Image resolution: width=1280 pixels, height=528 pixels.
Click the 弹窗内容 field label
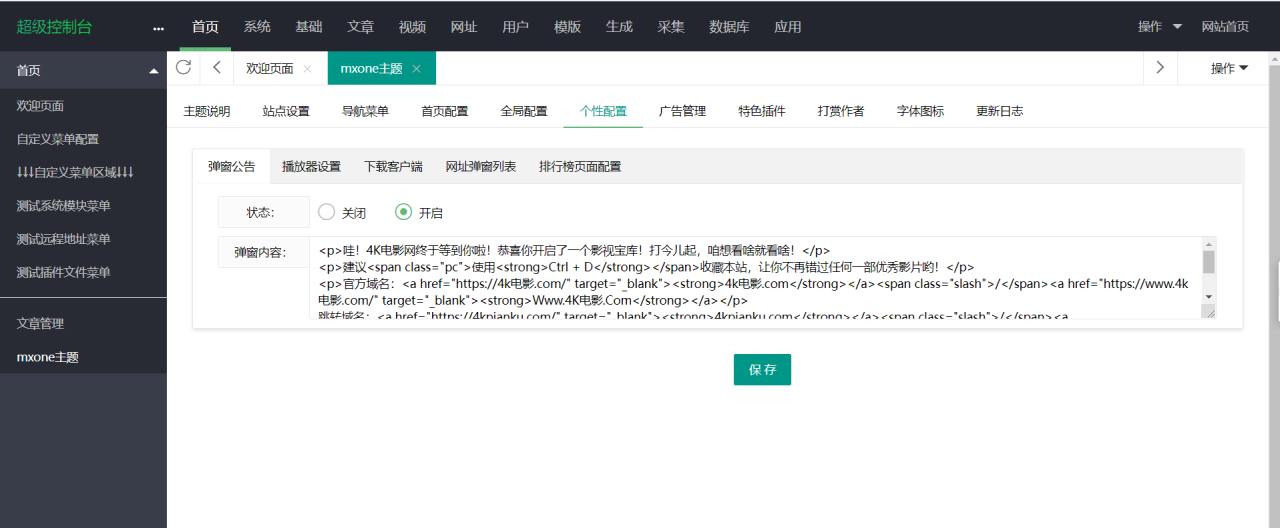tap(263, 252)
